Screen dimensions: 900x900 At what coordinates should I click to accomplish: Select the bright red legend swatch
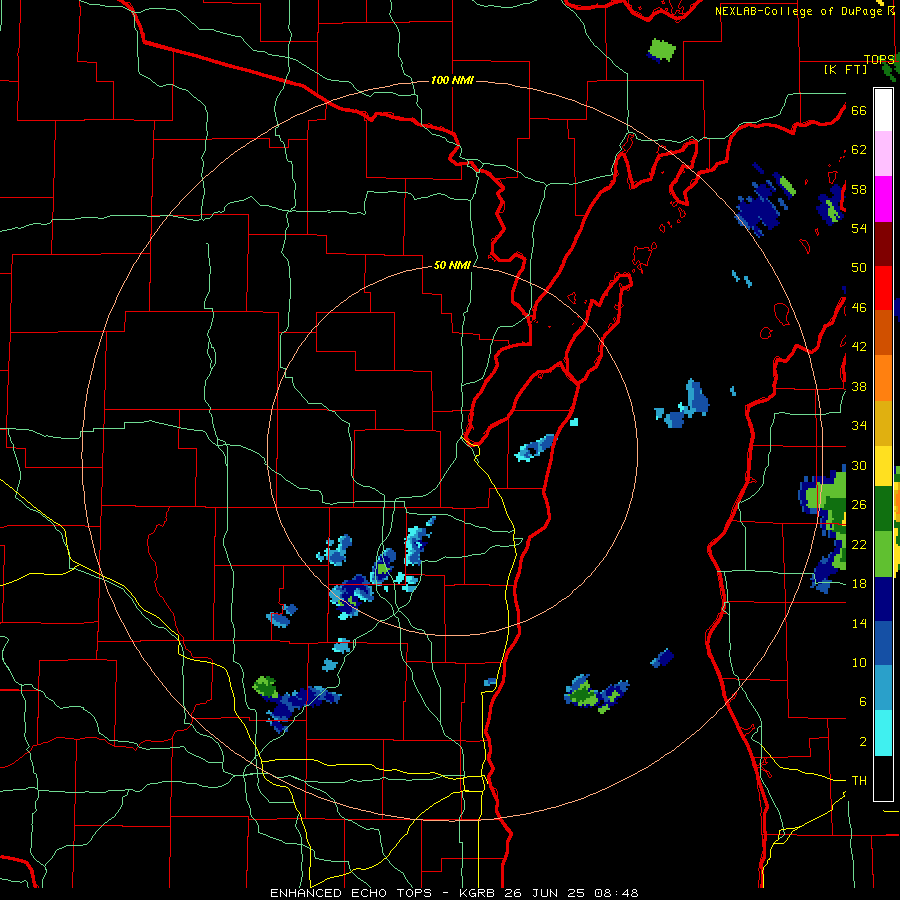pos(883,288)
